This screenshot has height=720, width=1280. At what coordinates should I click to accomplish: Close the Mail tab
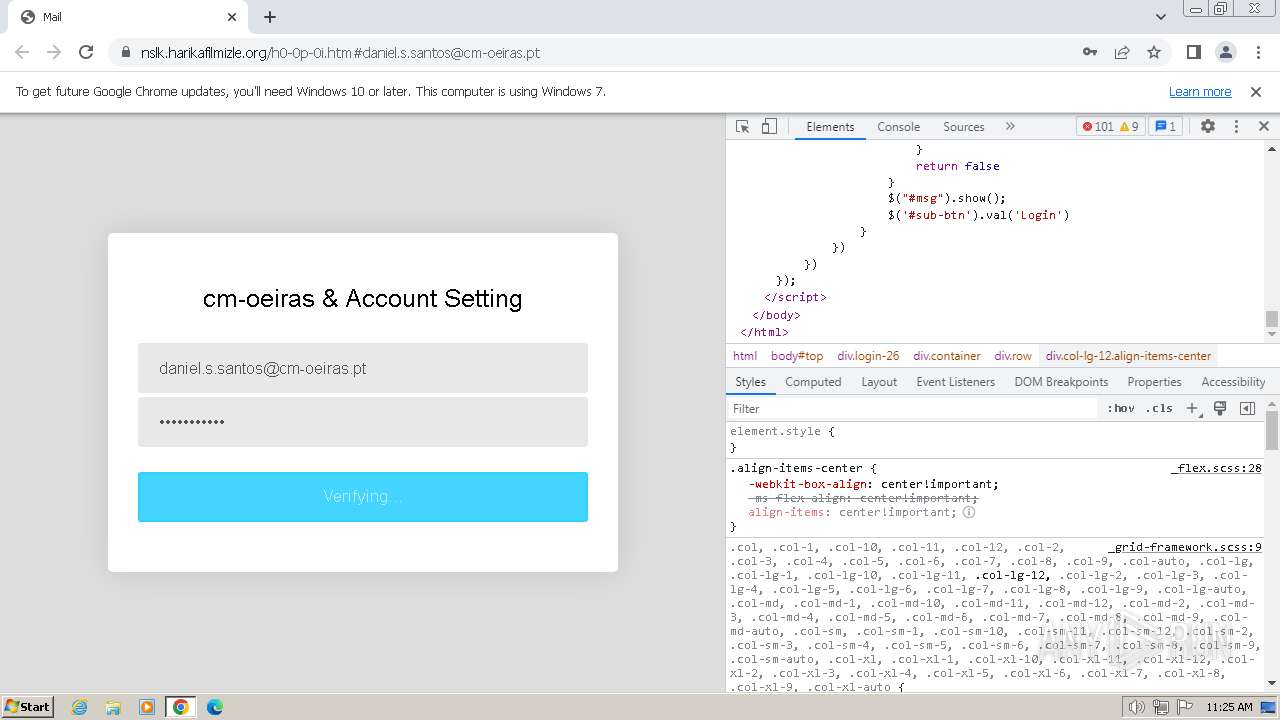(232, 17)
